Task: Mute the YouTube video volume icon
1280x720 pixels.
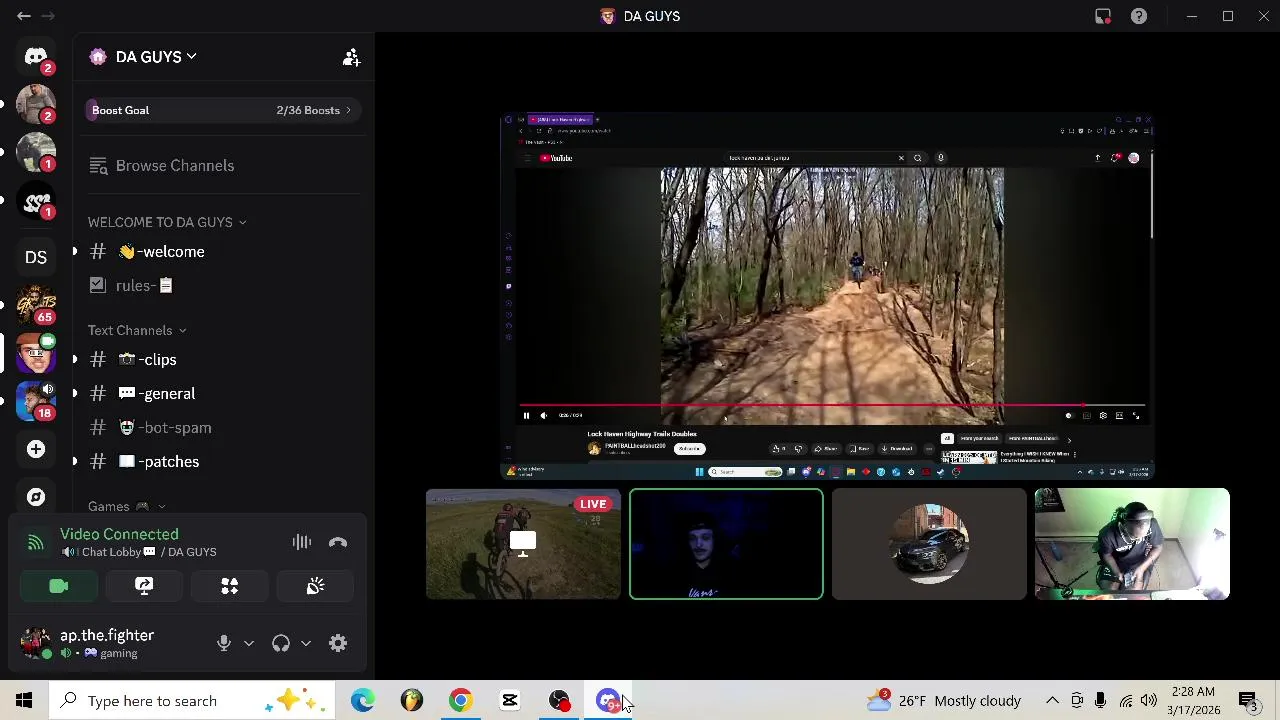Action: [544, 415]
